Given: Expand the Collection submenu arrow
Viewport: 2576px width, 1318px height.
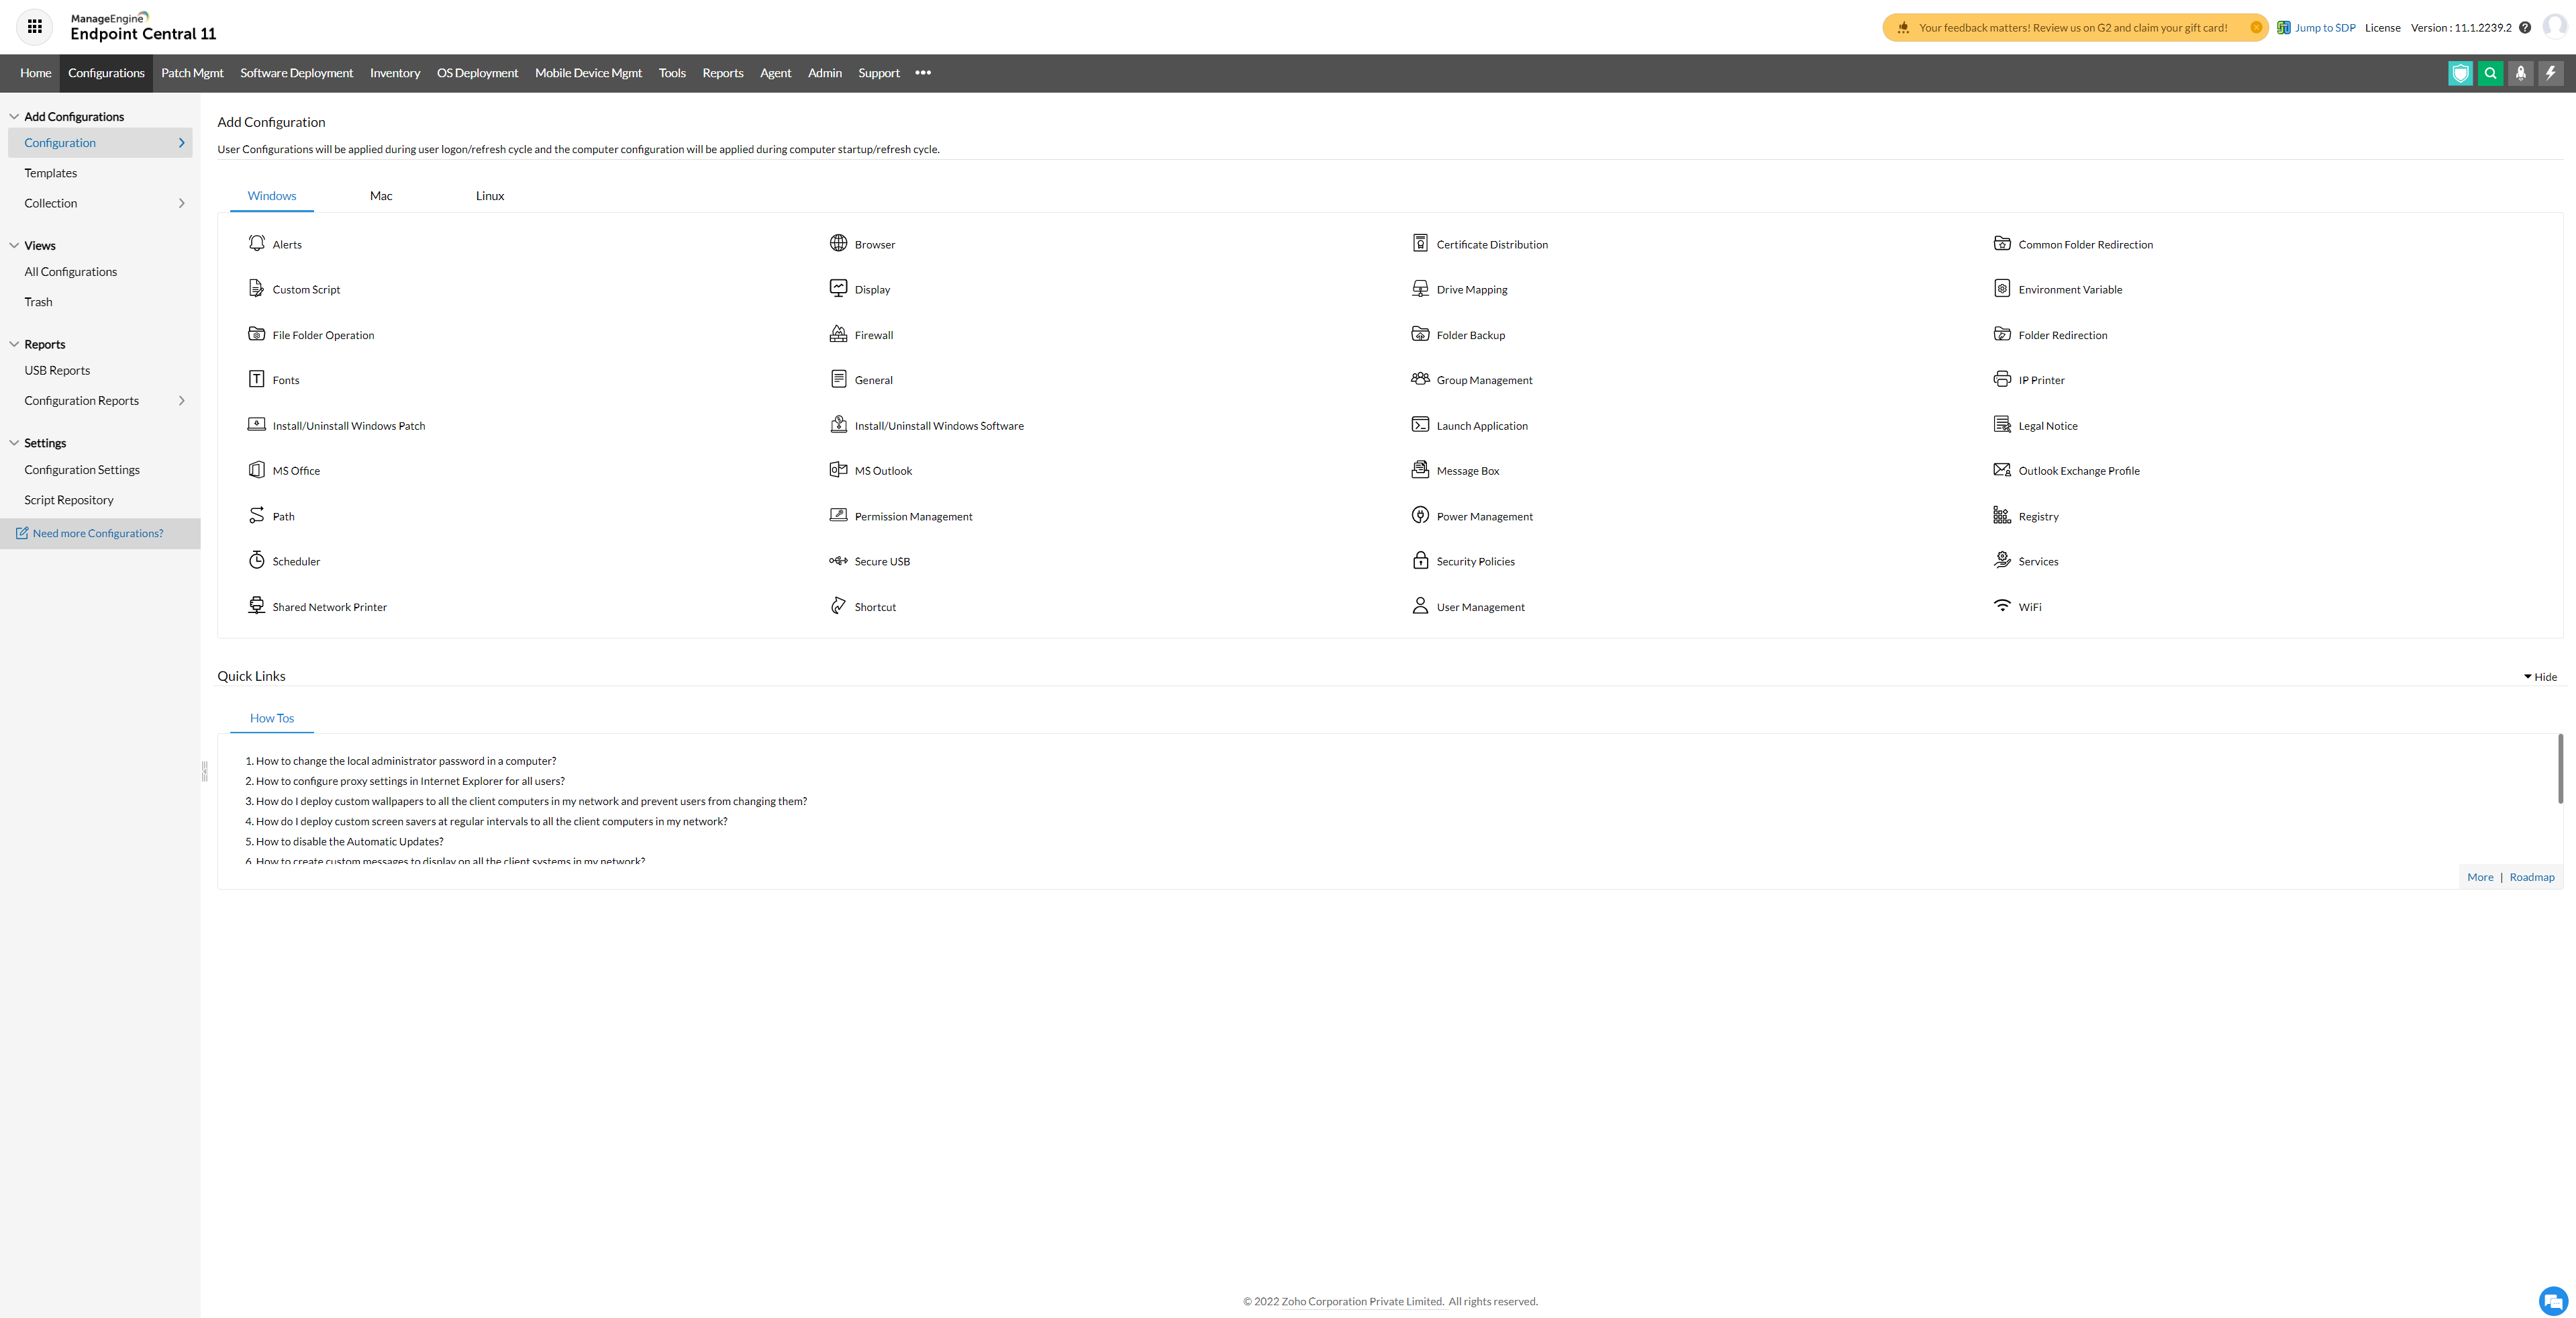Looking at the screenshot, I should pyautogui.click(x=181, y=203).
